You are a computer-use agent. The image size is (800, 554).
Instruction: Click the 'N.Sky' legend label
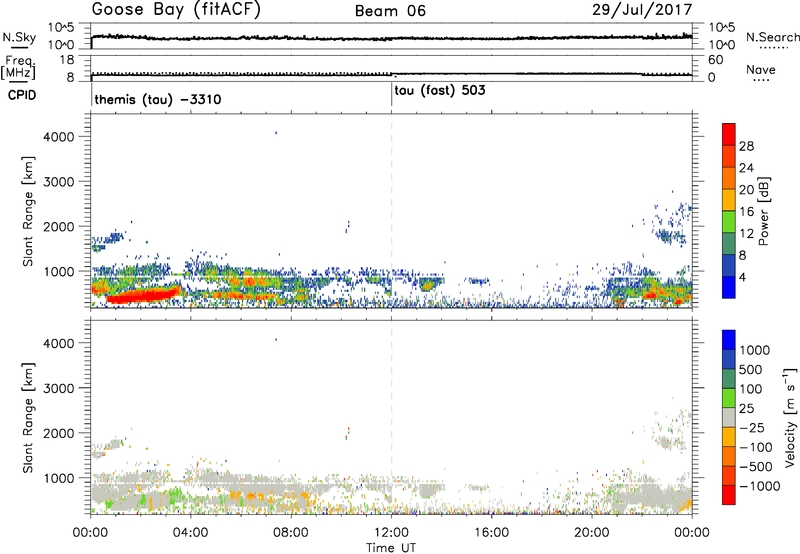[x=19, y=37]
